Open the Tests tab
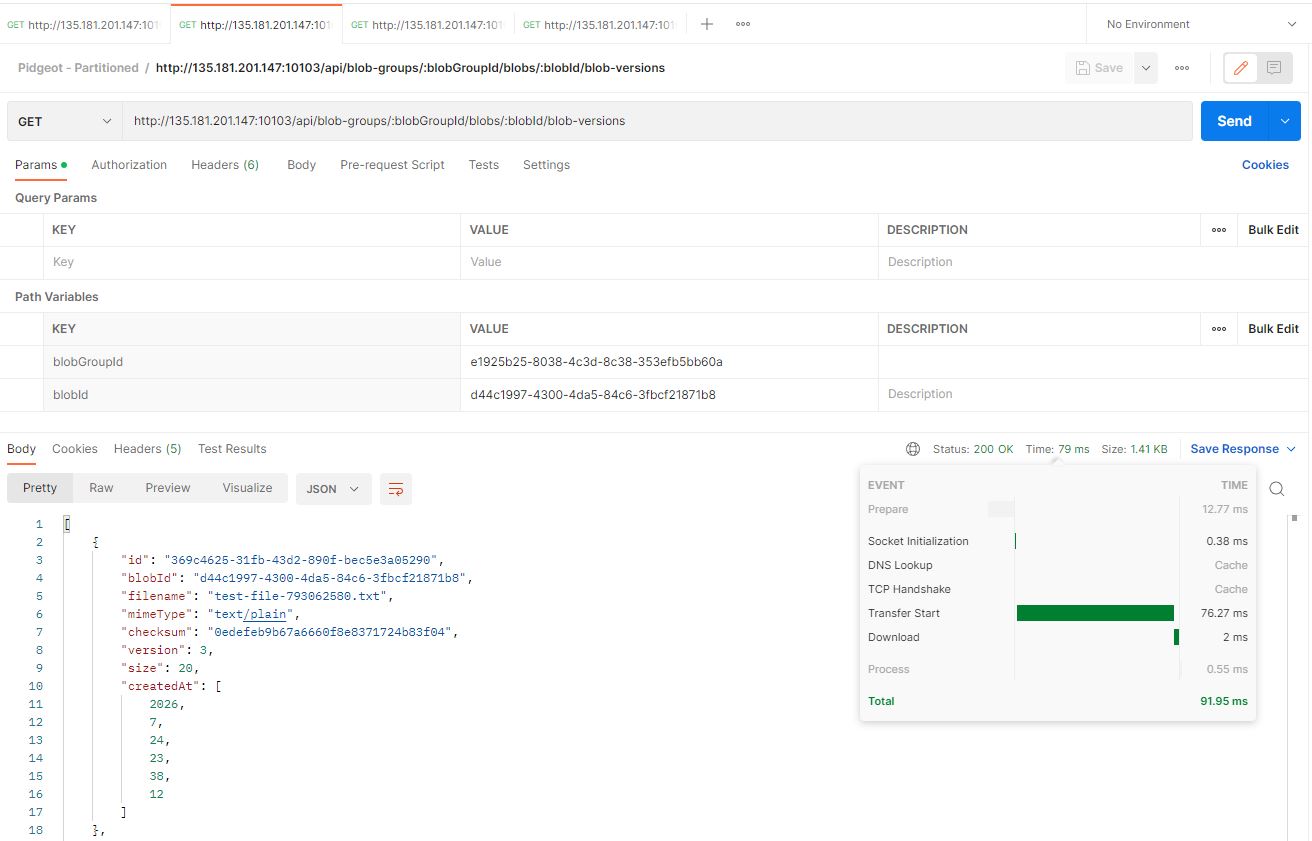The image size is (1312, 841). click(483, 165)
